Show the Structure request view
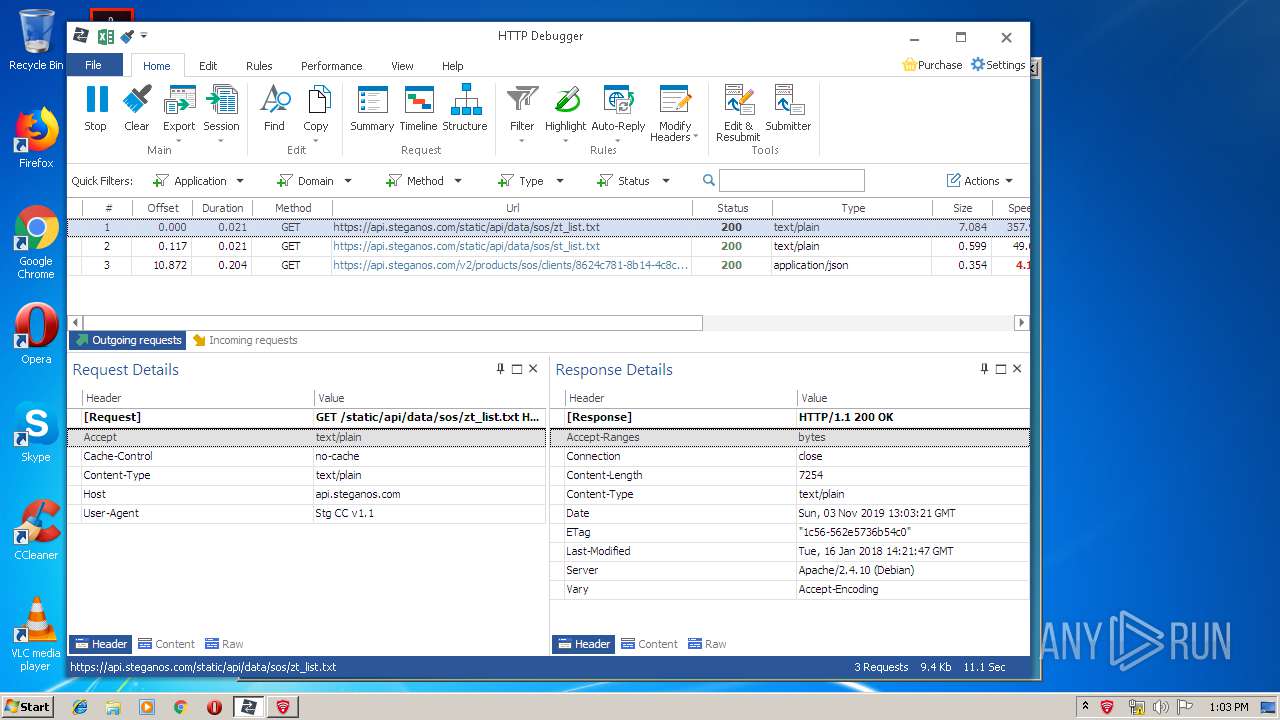Image resolution: width=1280 pixels, height=720 pixels. click(465, 108)
